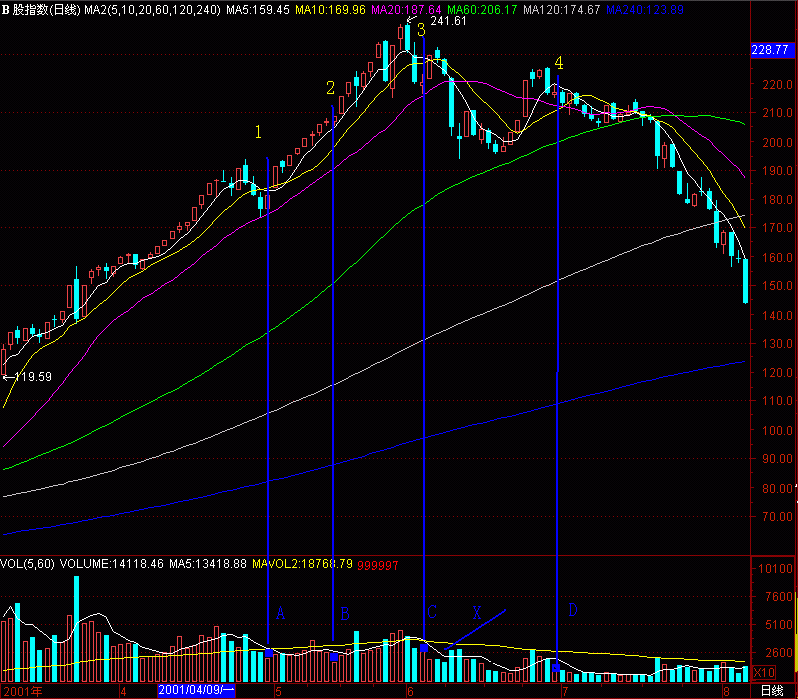Select the 241.61 high price marker
The height and width of the screenshot is (699, 798).
447,21
